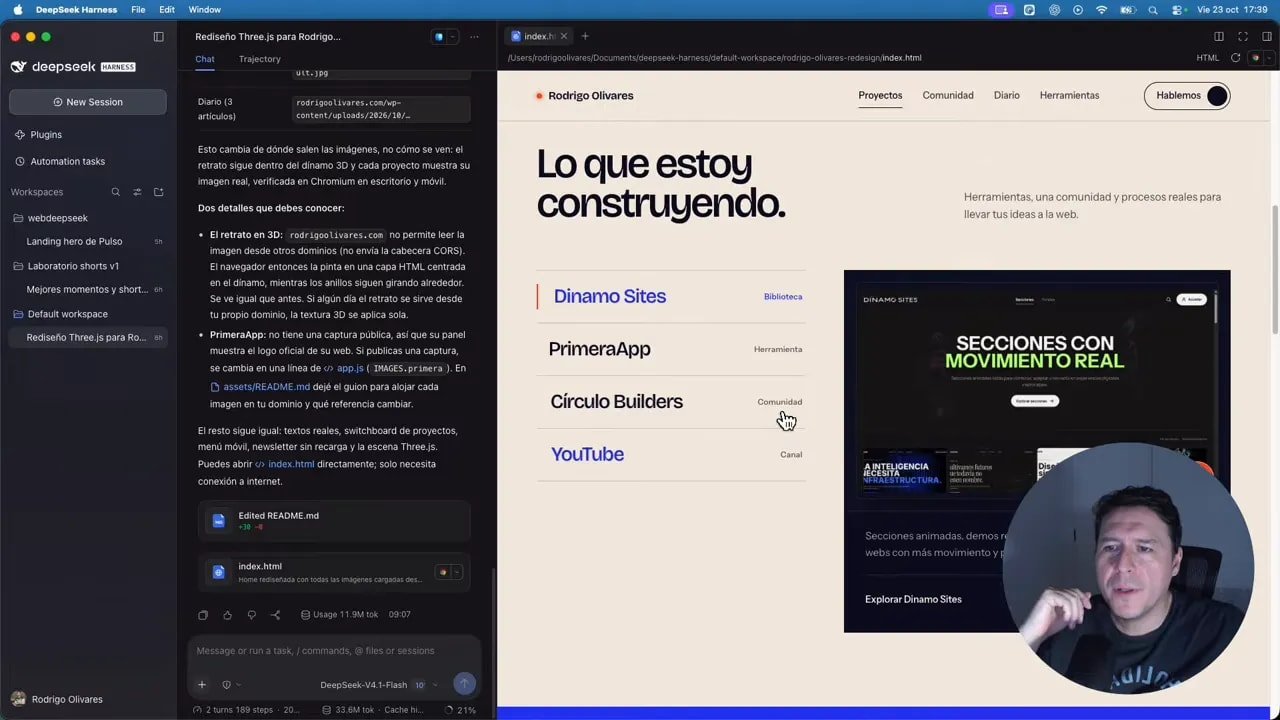Reload the index.html preview

click(1235, 58)
